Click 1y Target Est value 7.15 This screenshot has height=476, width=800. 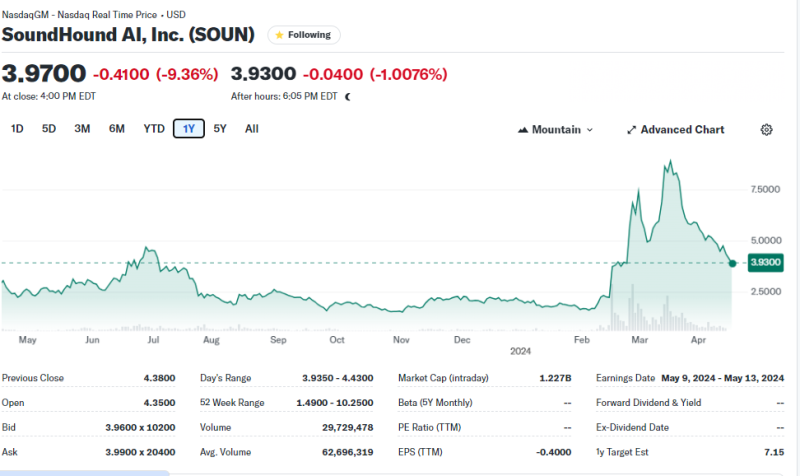click(x=774, y=452)
